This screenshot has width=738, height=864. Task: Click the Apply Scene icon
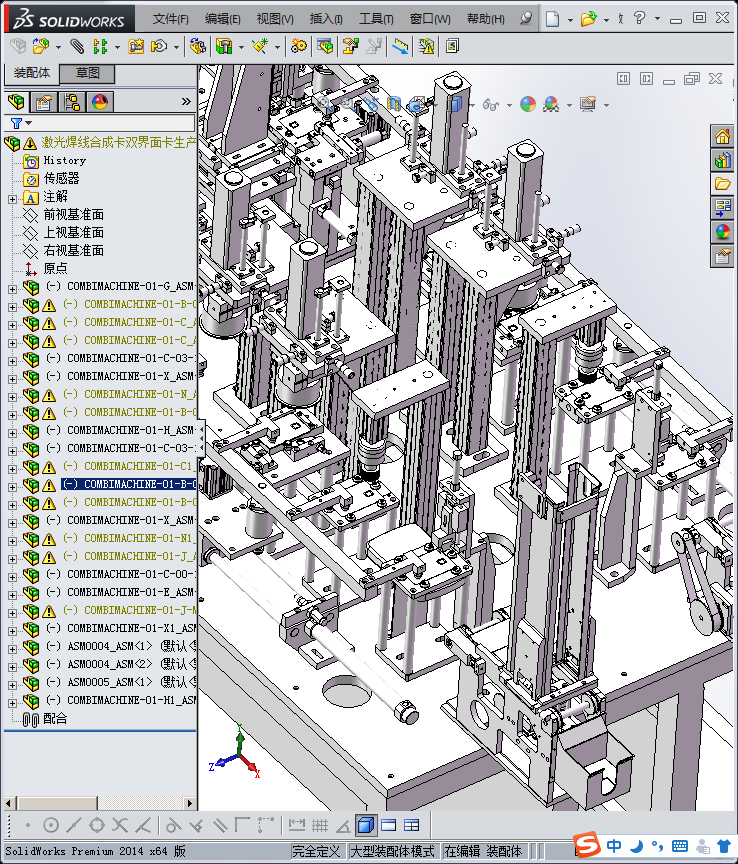tap(551, 104)
